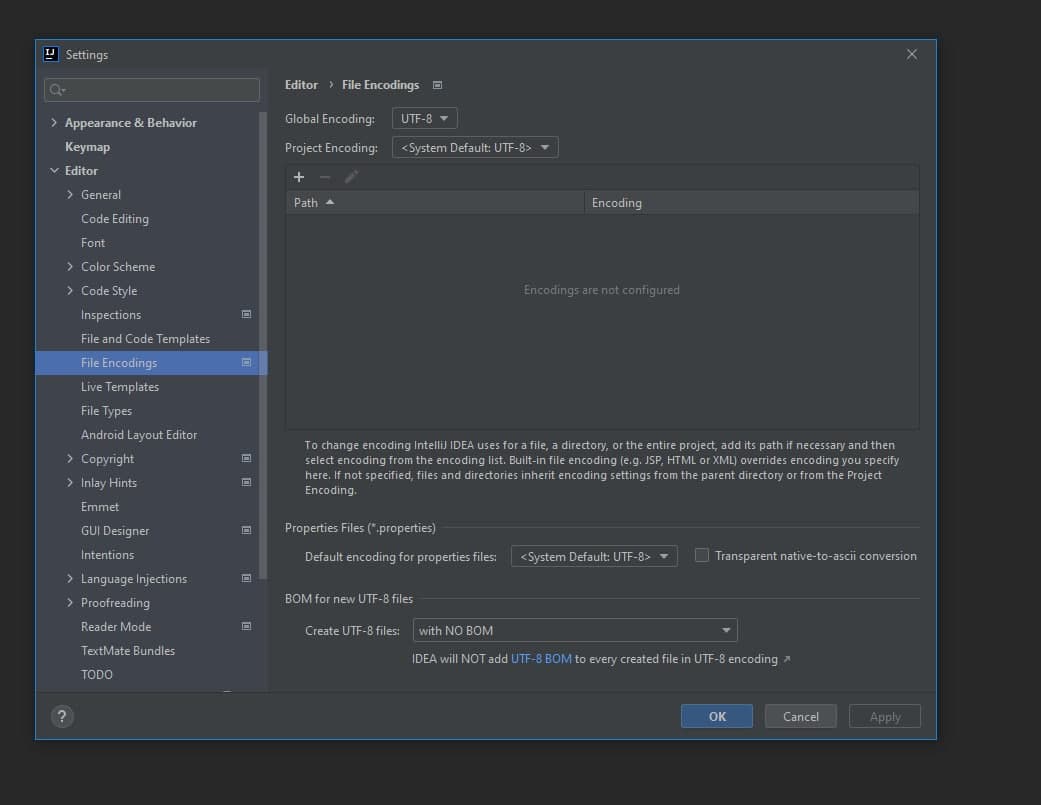Open help with the question mark button

pyautogui.click(x=62, y=717)
